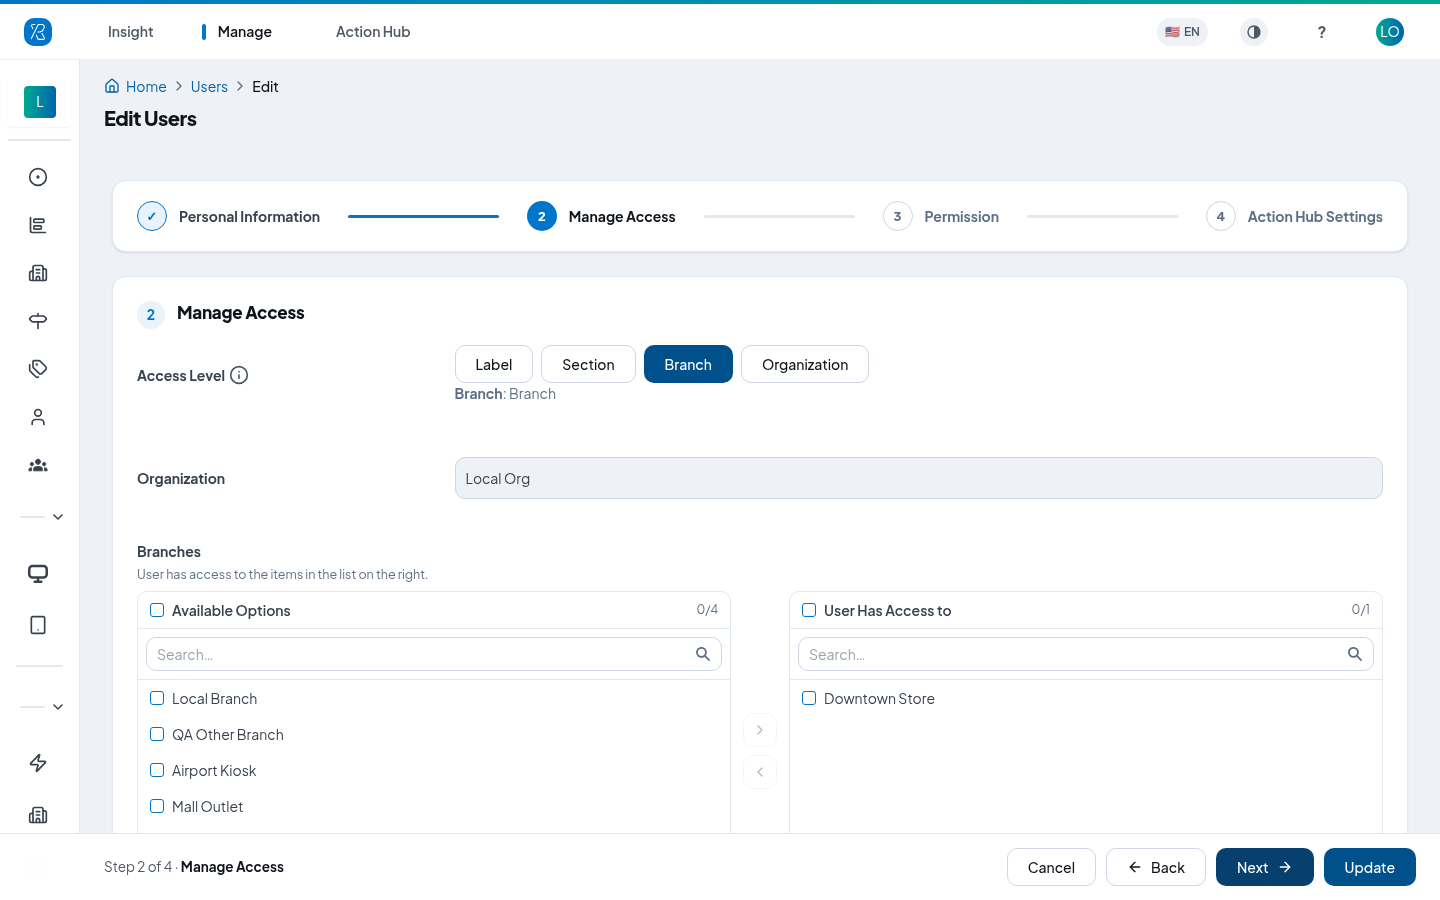Image resolution: width=1440 pixels, height=900 pixels.
Task: Click the app logo icon at top left
Action: point(38,32)
